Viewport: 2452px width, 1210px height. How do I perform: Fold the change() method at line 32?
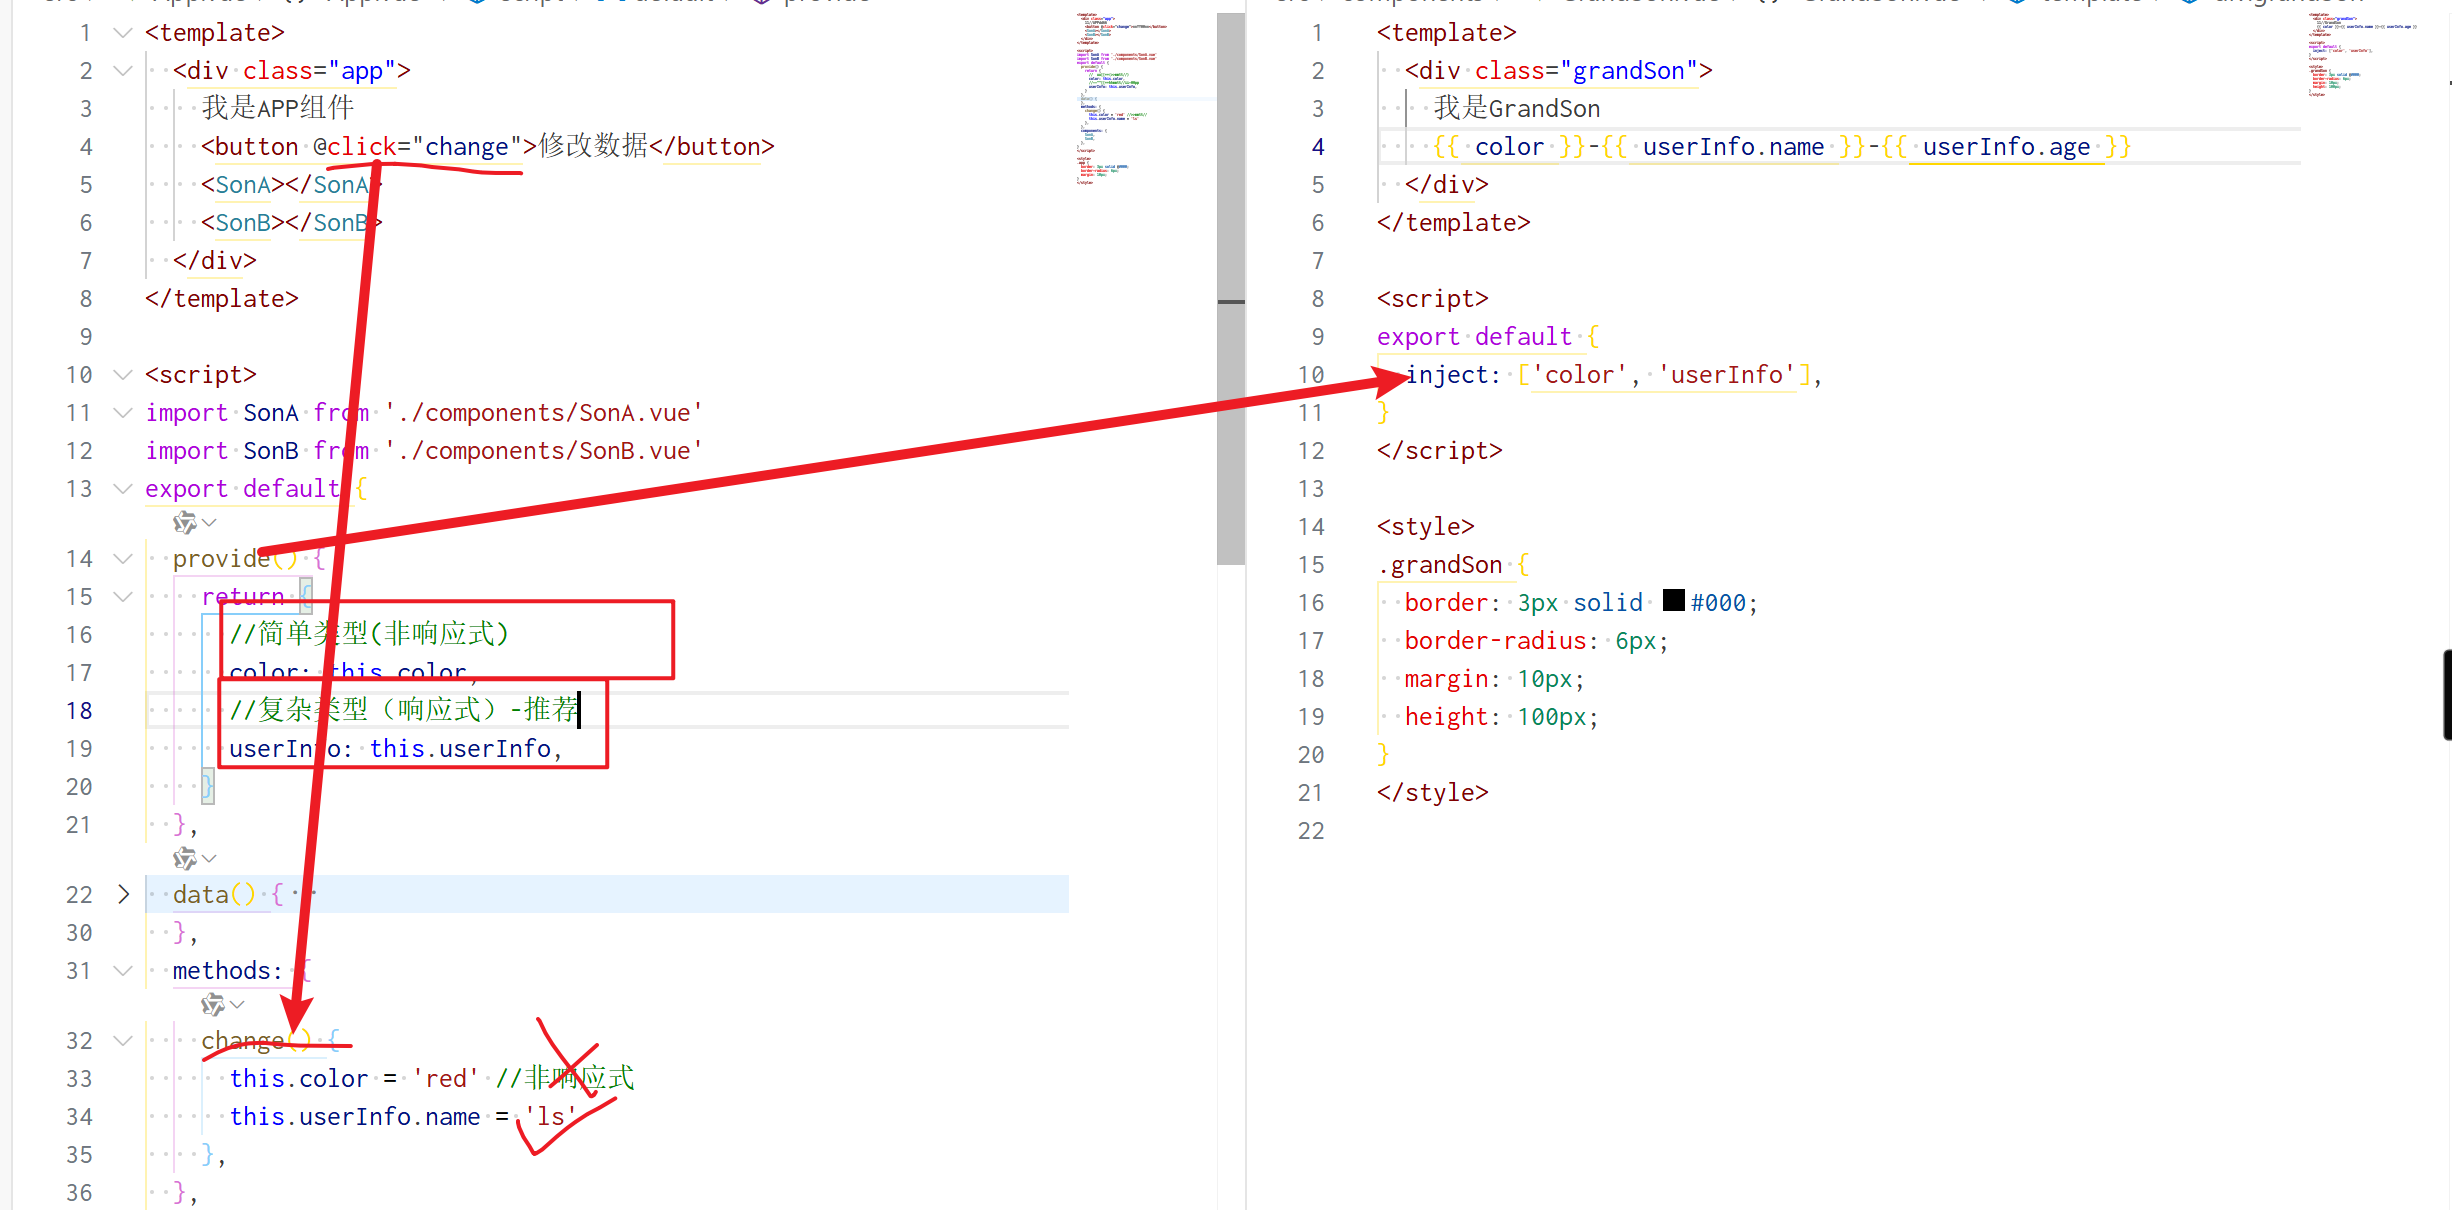point(123,1041)
